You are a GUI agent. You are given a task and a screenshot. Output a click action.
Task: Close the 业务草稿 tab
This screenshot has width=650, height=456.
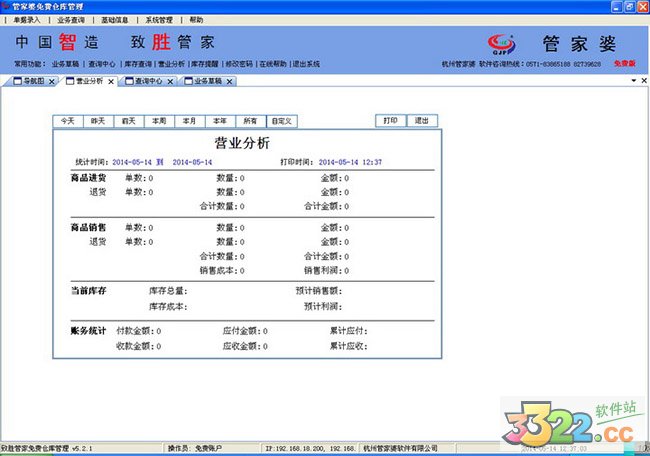point(229,82)
